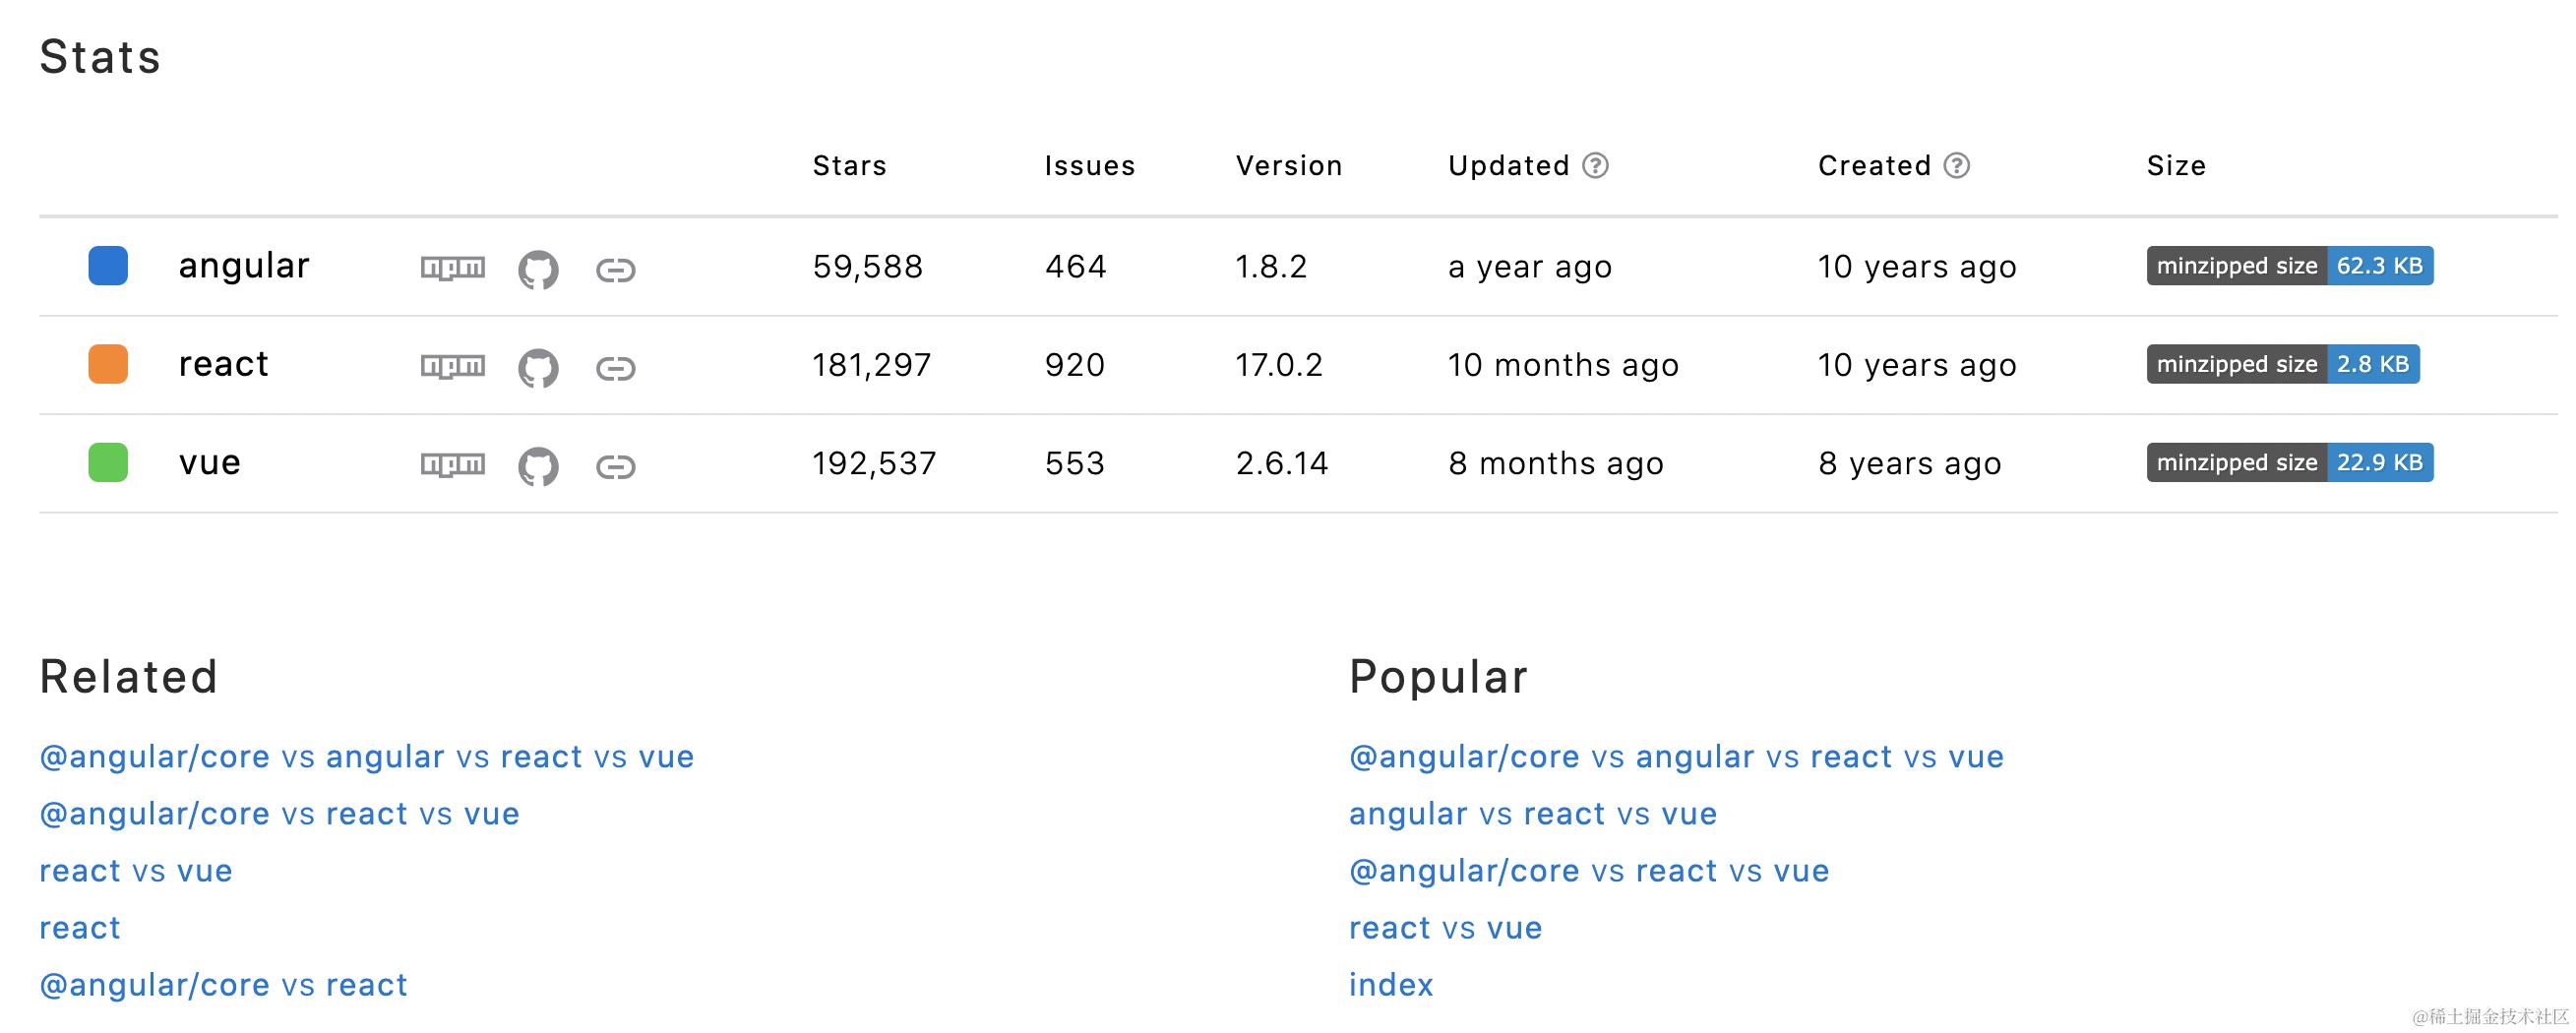The width and height of the screenshot is (2576, 1033).
Task: Click react's homepage link icon
Action: (x=616, y=368)
